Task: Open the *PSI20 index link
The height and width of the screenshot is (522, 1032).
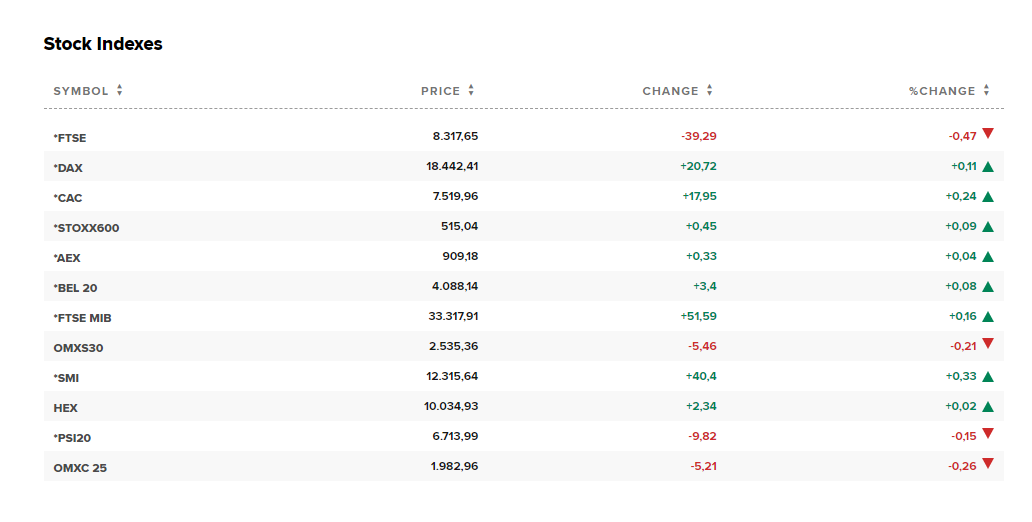Action: (x=72, y=438)
